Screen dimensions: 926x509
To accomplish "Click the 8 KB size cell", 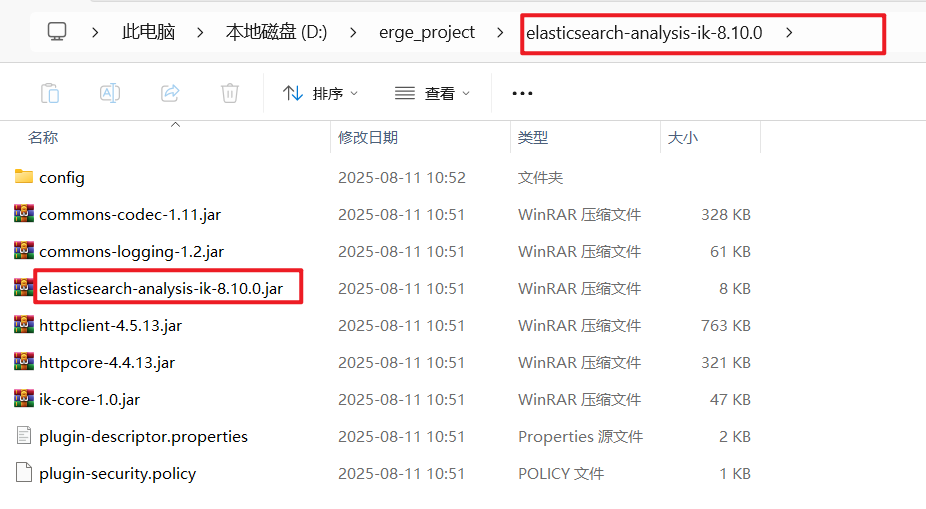I will 735,289.
